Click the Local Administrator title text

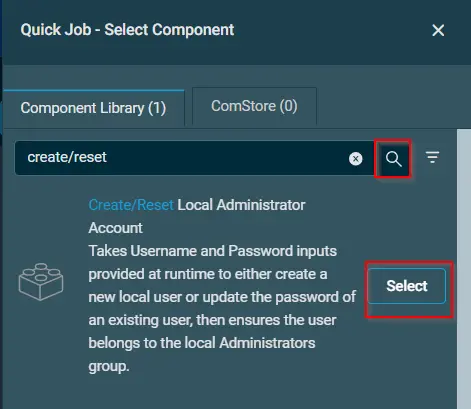pos(241,205)
